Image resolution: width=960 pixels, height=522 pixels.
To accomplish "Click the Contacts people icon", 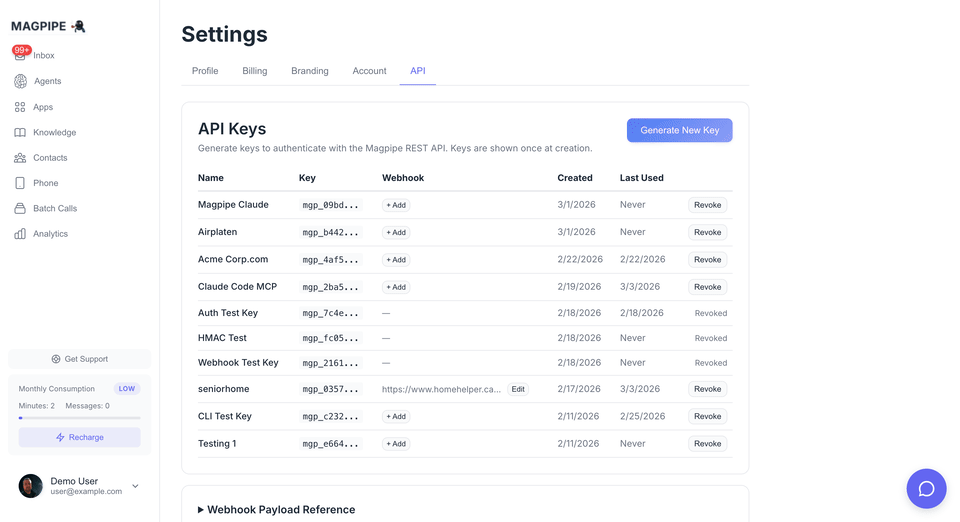I will tap(20, 158).
